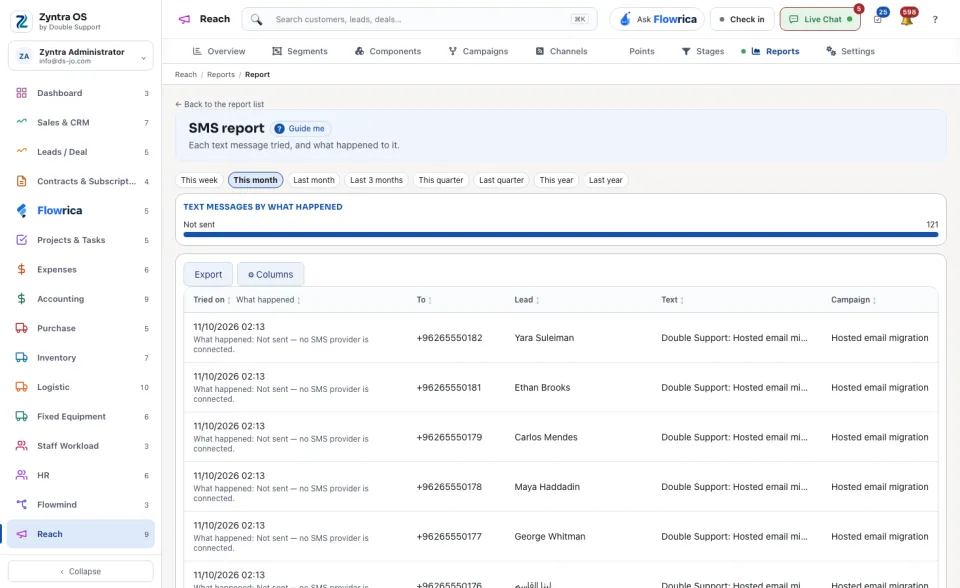Click the help question mark icon
The width and height of the screenshot is (960, 588).
tap(935, 20)
